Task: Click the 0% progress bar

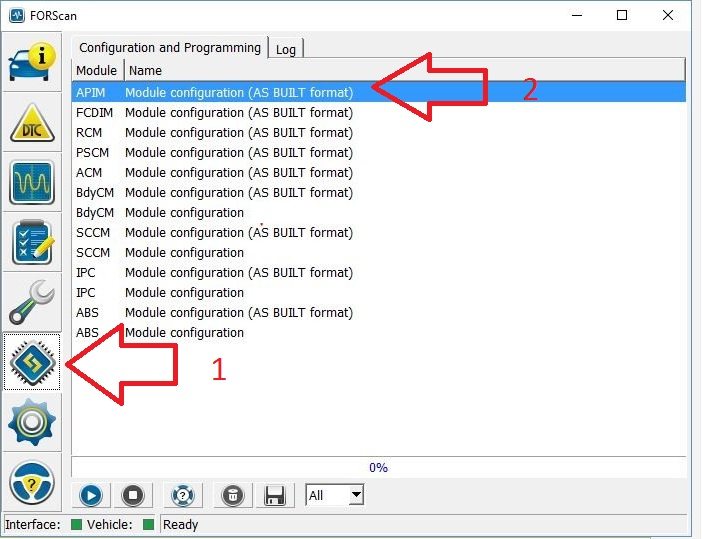Action: (x=379, y=467)
